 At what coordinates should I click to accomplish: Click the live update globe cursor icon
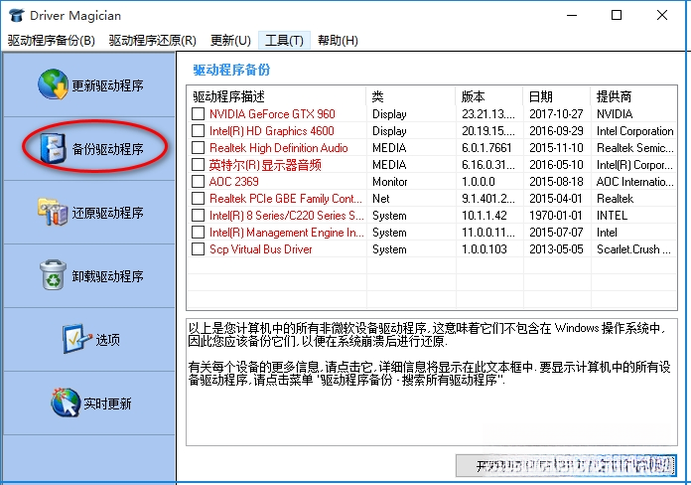[65, 402]
